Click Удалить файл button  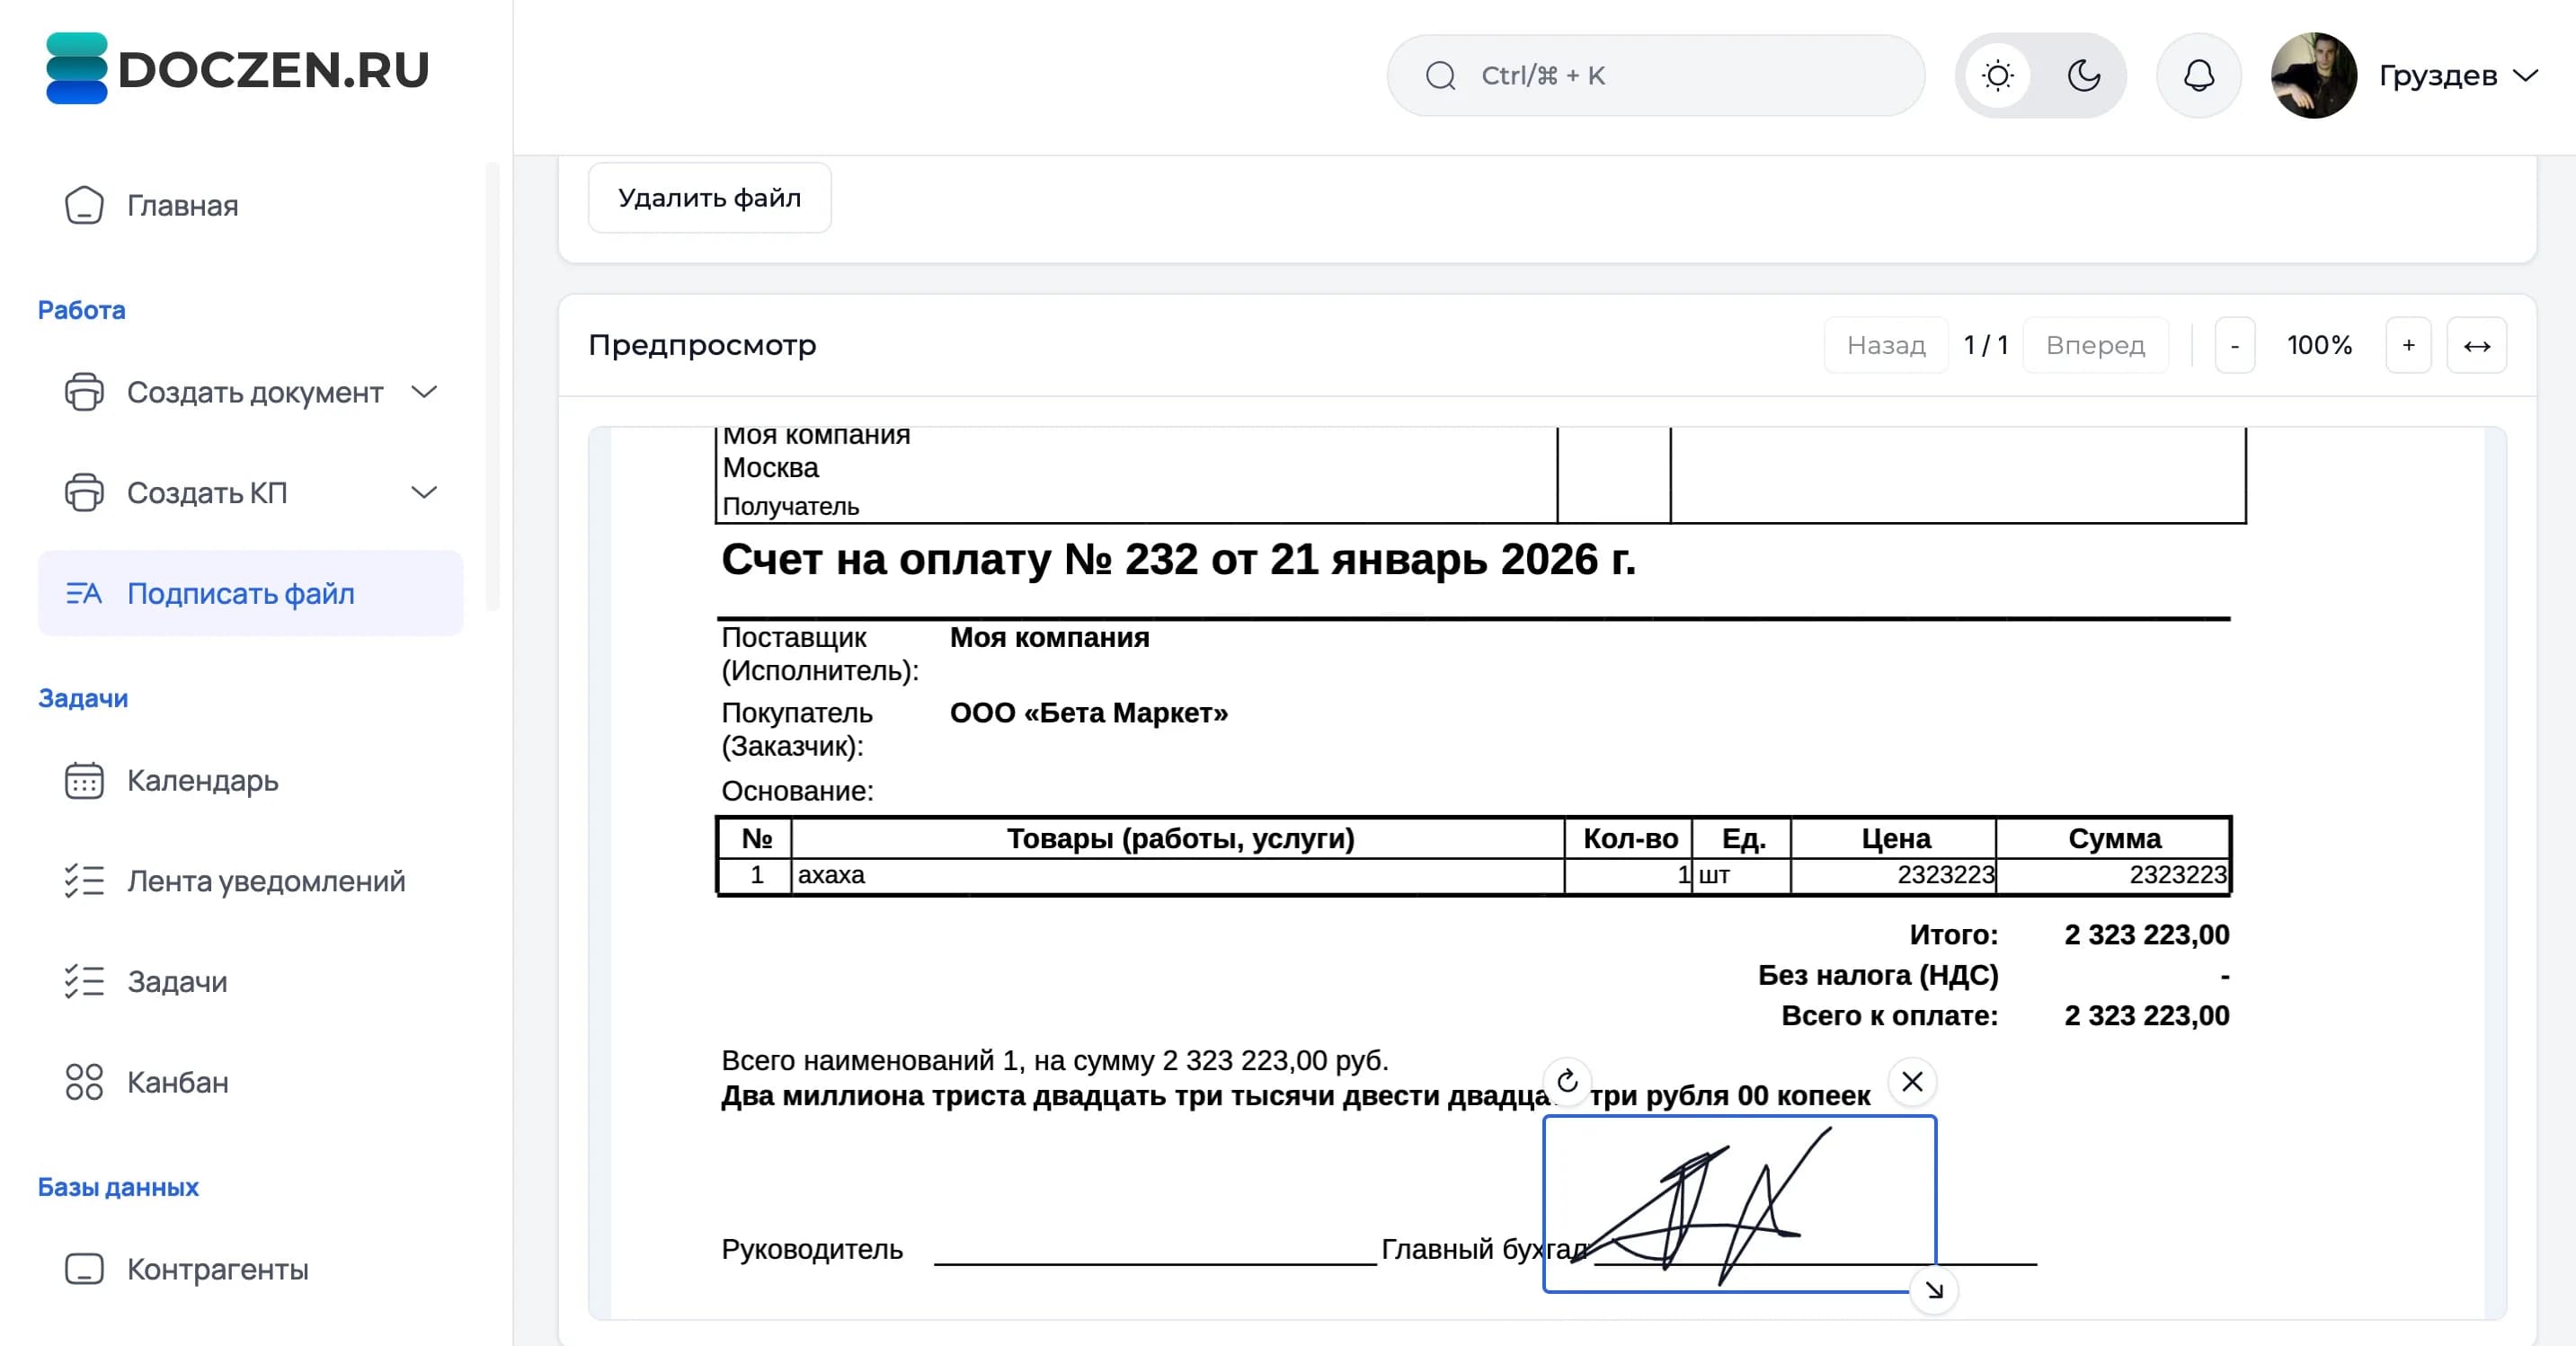point(709,198)
